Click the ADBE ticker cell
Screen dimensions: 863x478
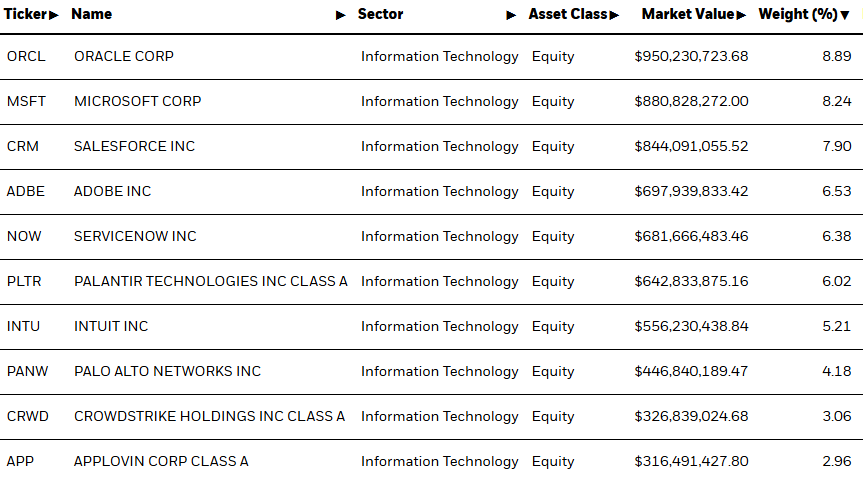pyautogui.click(x=25, y=191)
